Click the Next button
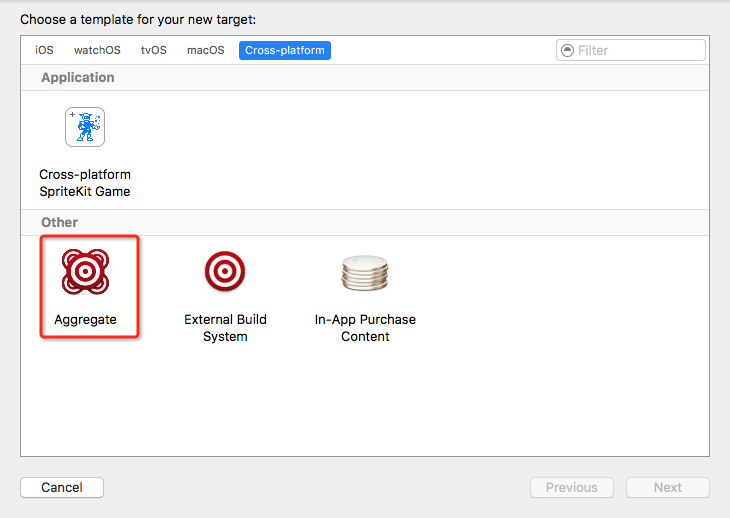Screen dimensions: 730x518 tap(668, 488)
